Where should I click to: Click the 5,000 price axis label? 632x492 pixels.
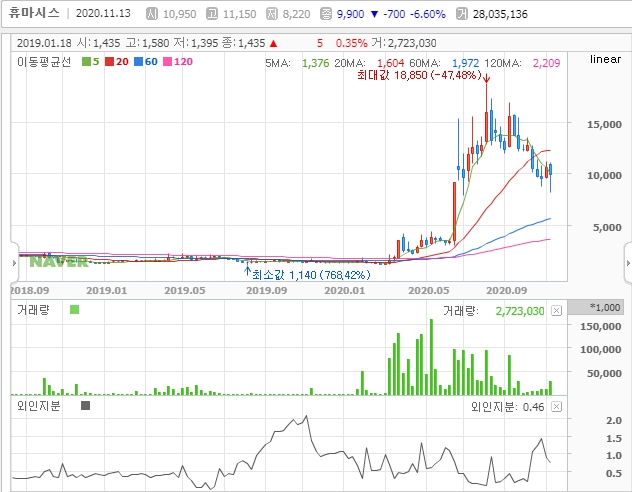(x=607, y=227)
